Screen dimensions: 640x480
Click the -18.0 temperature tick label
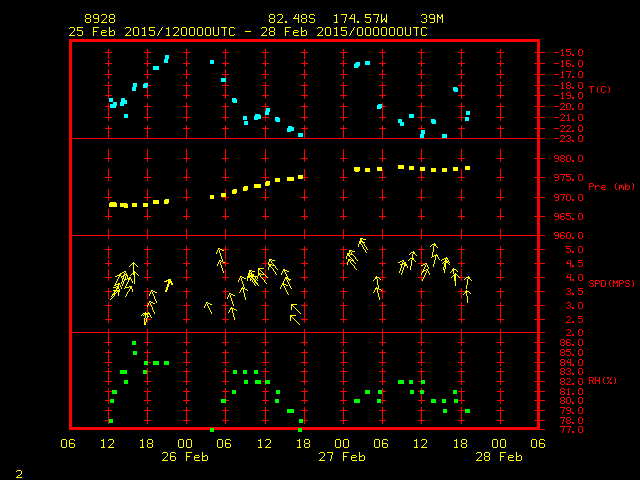(569, 85)
